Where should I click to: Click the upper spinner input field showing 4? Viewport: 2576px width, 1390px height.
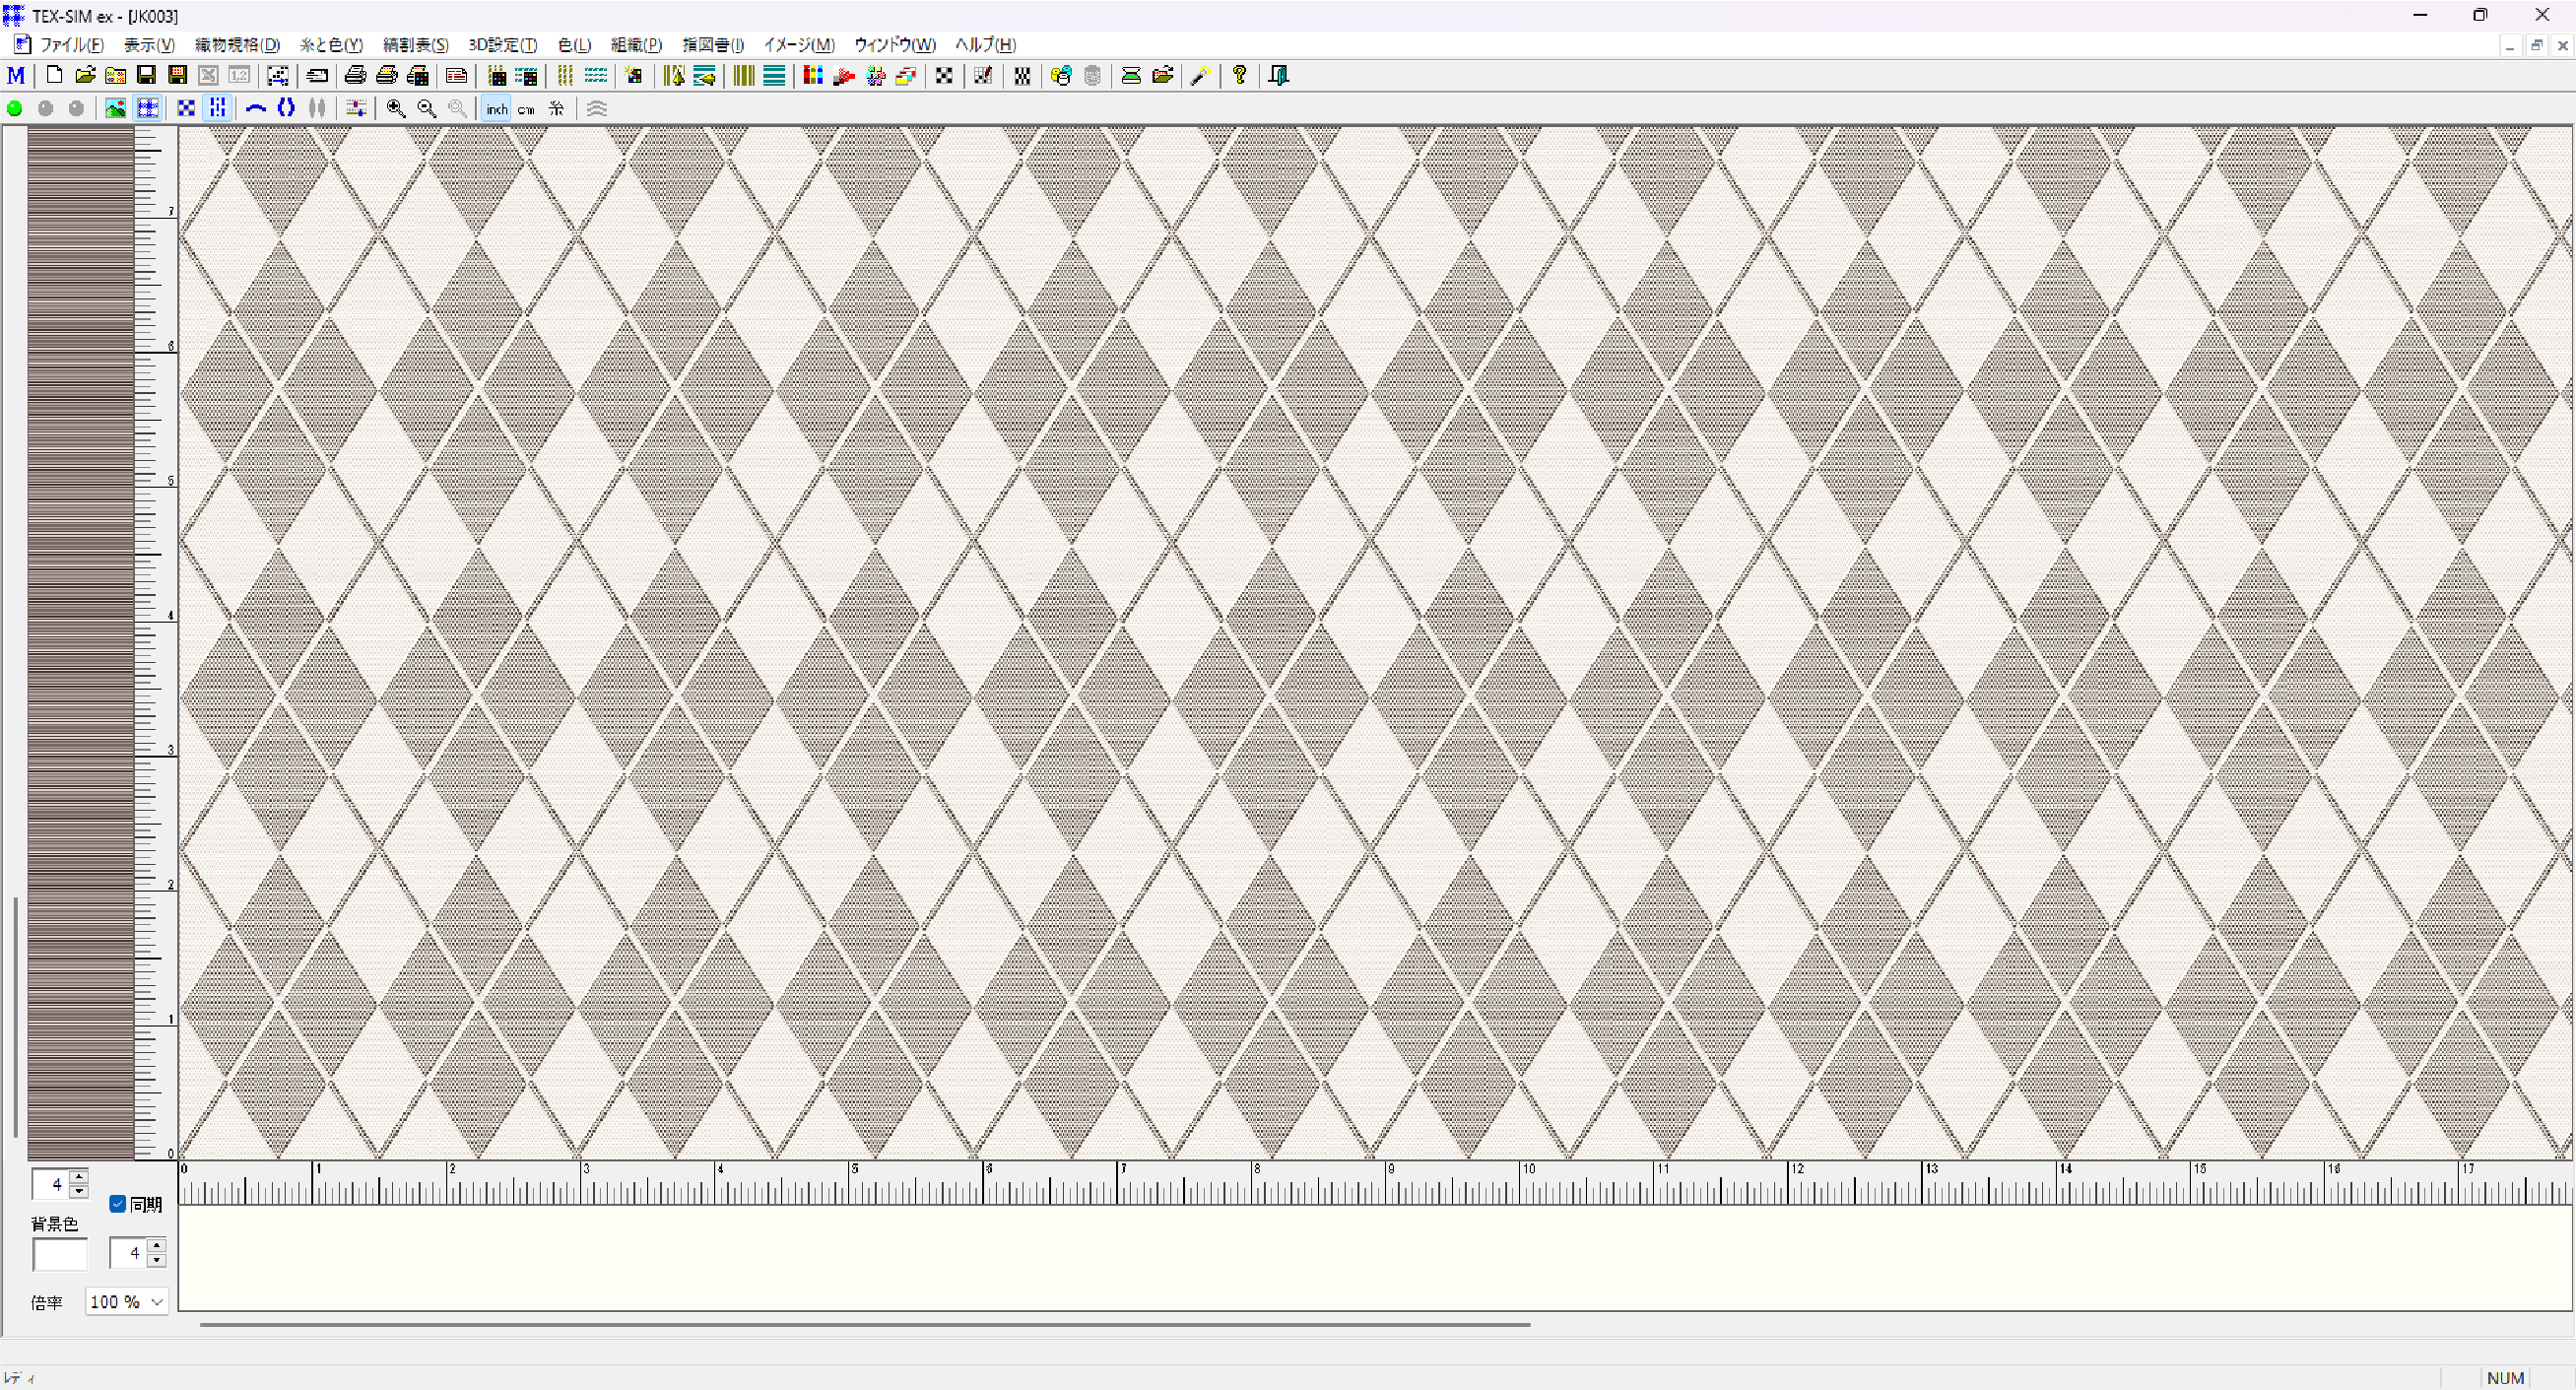[51, 1184]
